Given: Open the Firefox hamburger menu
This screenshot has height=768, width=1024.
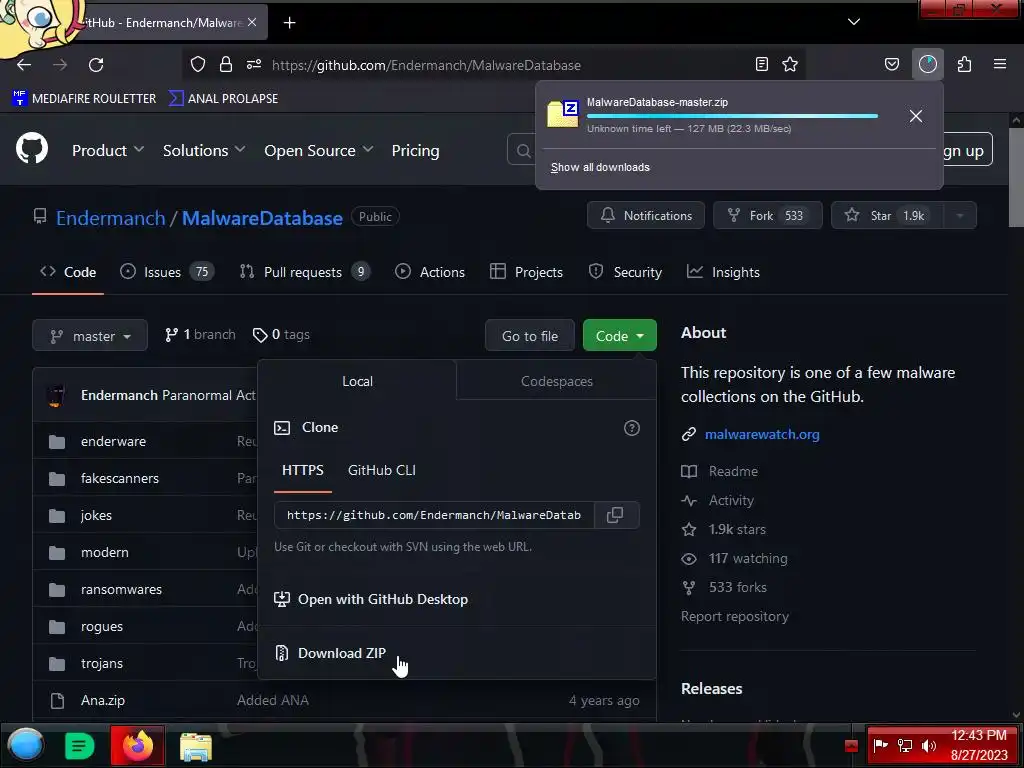Looking at the screenshot, I should coord(1000,64).
